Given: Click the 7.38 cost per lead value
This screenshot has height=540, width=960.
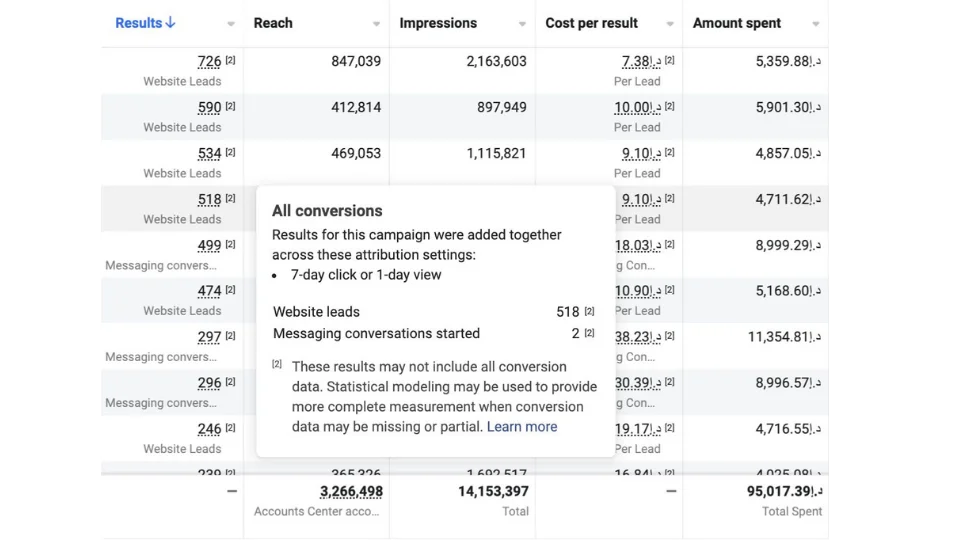Looking at the screenshot, I should click(x=641, y=61).
